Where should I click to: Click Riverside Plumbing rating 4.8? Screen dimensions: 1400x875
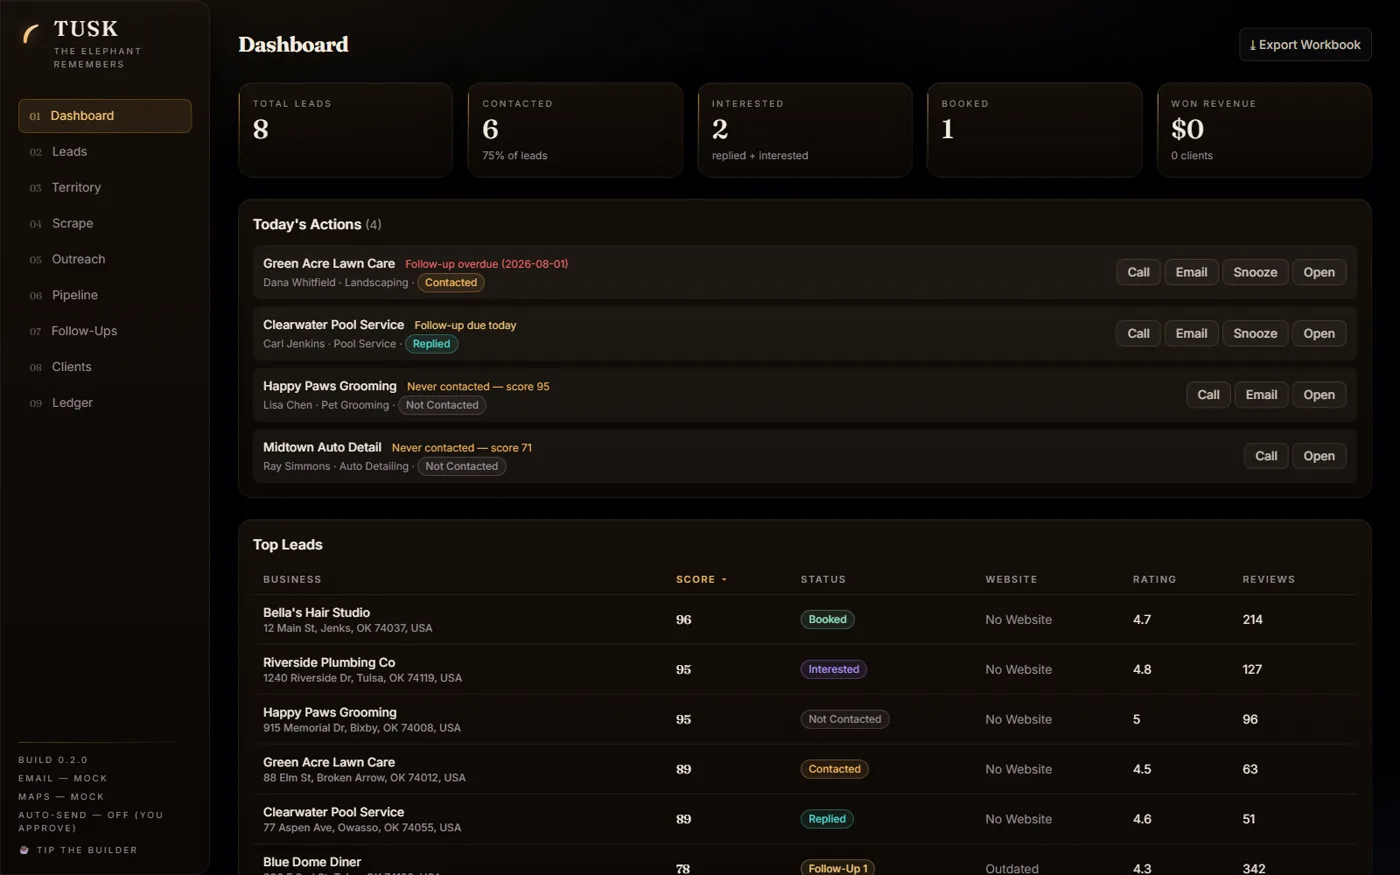coord(1141,670)
